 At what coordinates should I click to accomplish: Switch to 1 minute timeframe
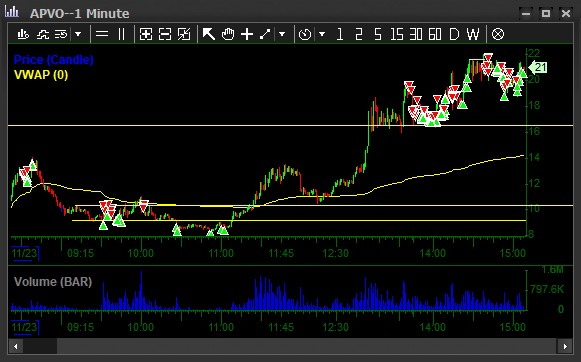click(340, 34)
